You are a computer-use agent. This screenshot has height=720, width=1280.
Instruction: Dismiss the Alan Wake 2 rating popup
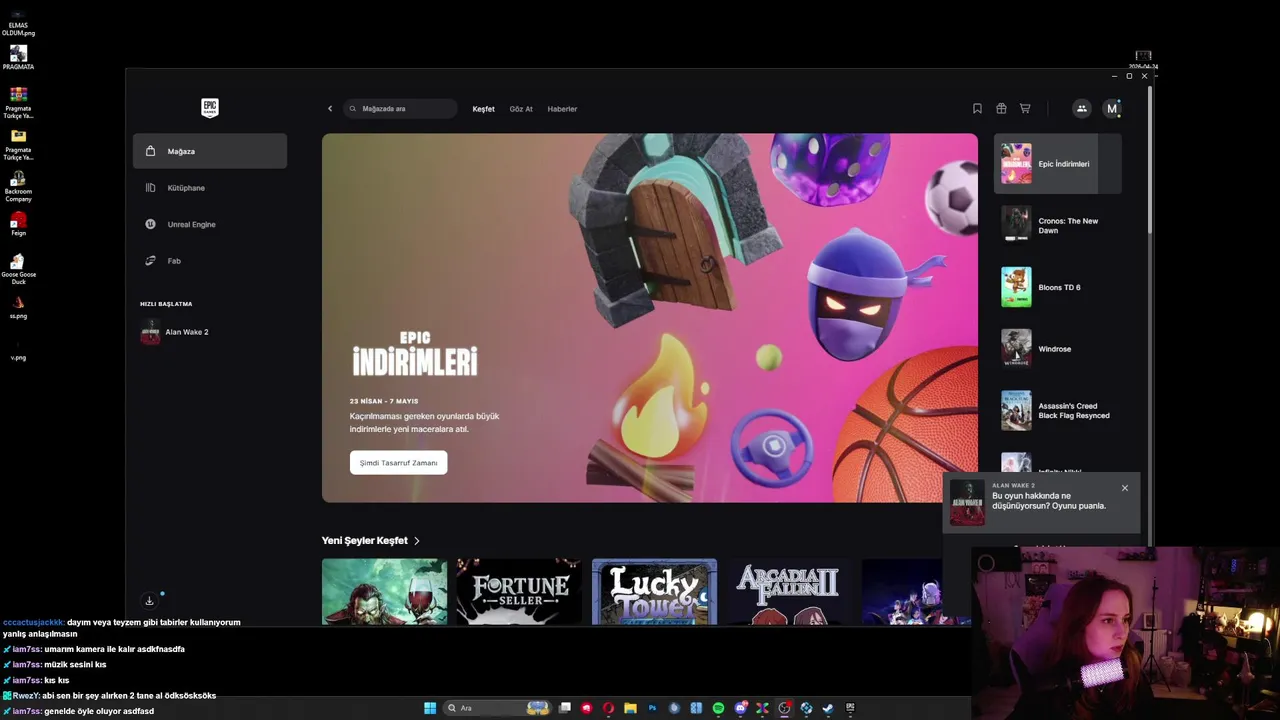point(1124,488)
